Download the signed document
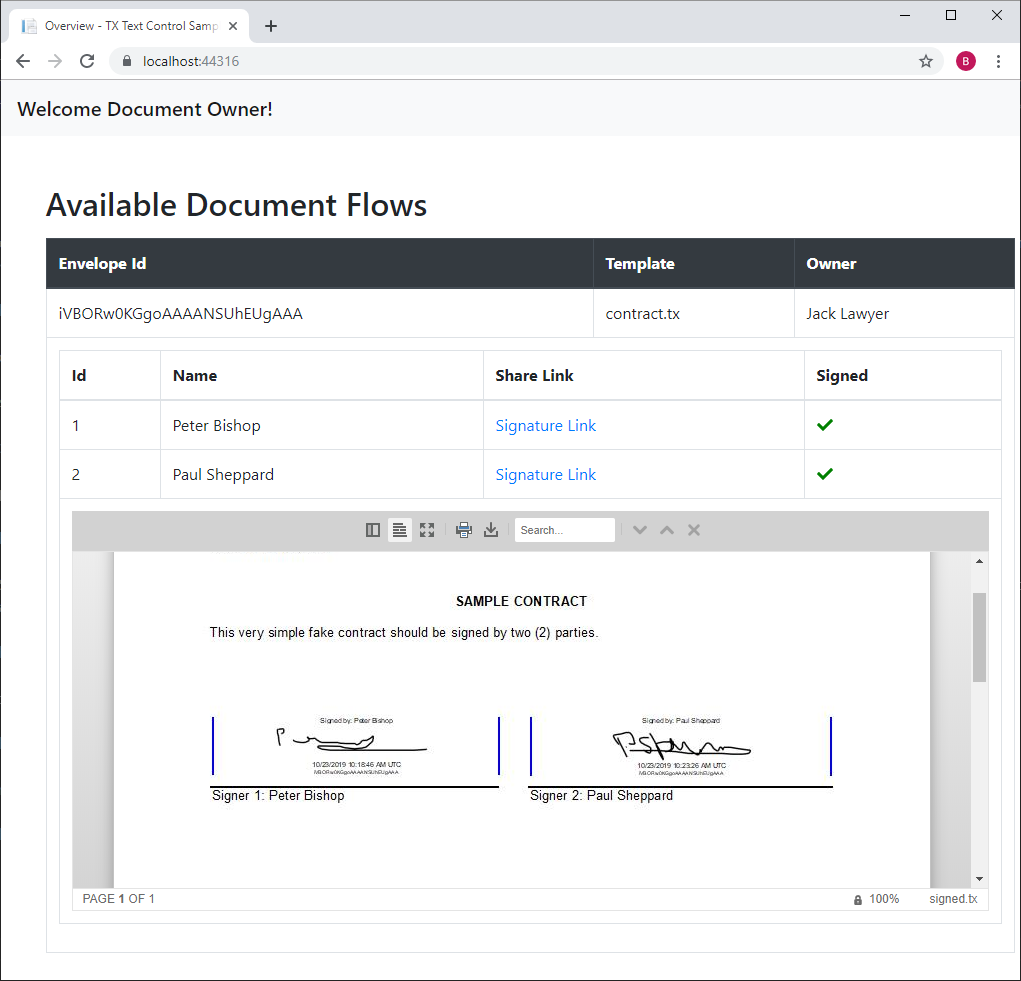1021x981 pixels. point(491,530)
